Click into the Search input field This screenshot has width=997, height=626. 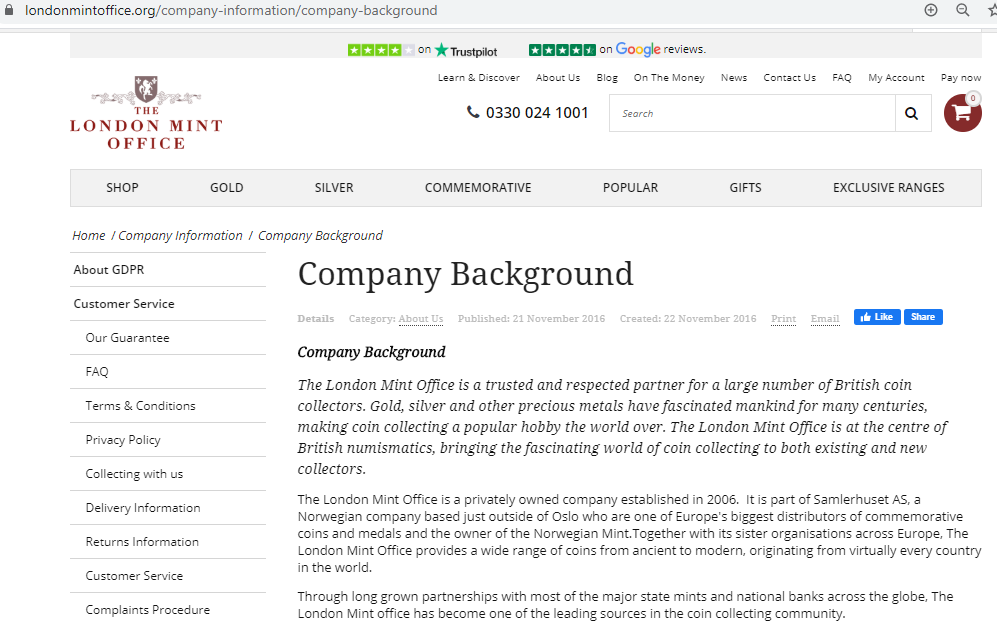(x=751, y=114)
